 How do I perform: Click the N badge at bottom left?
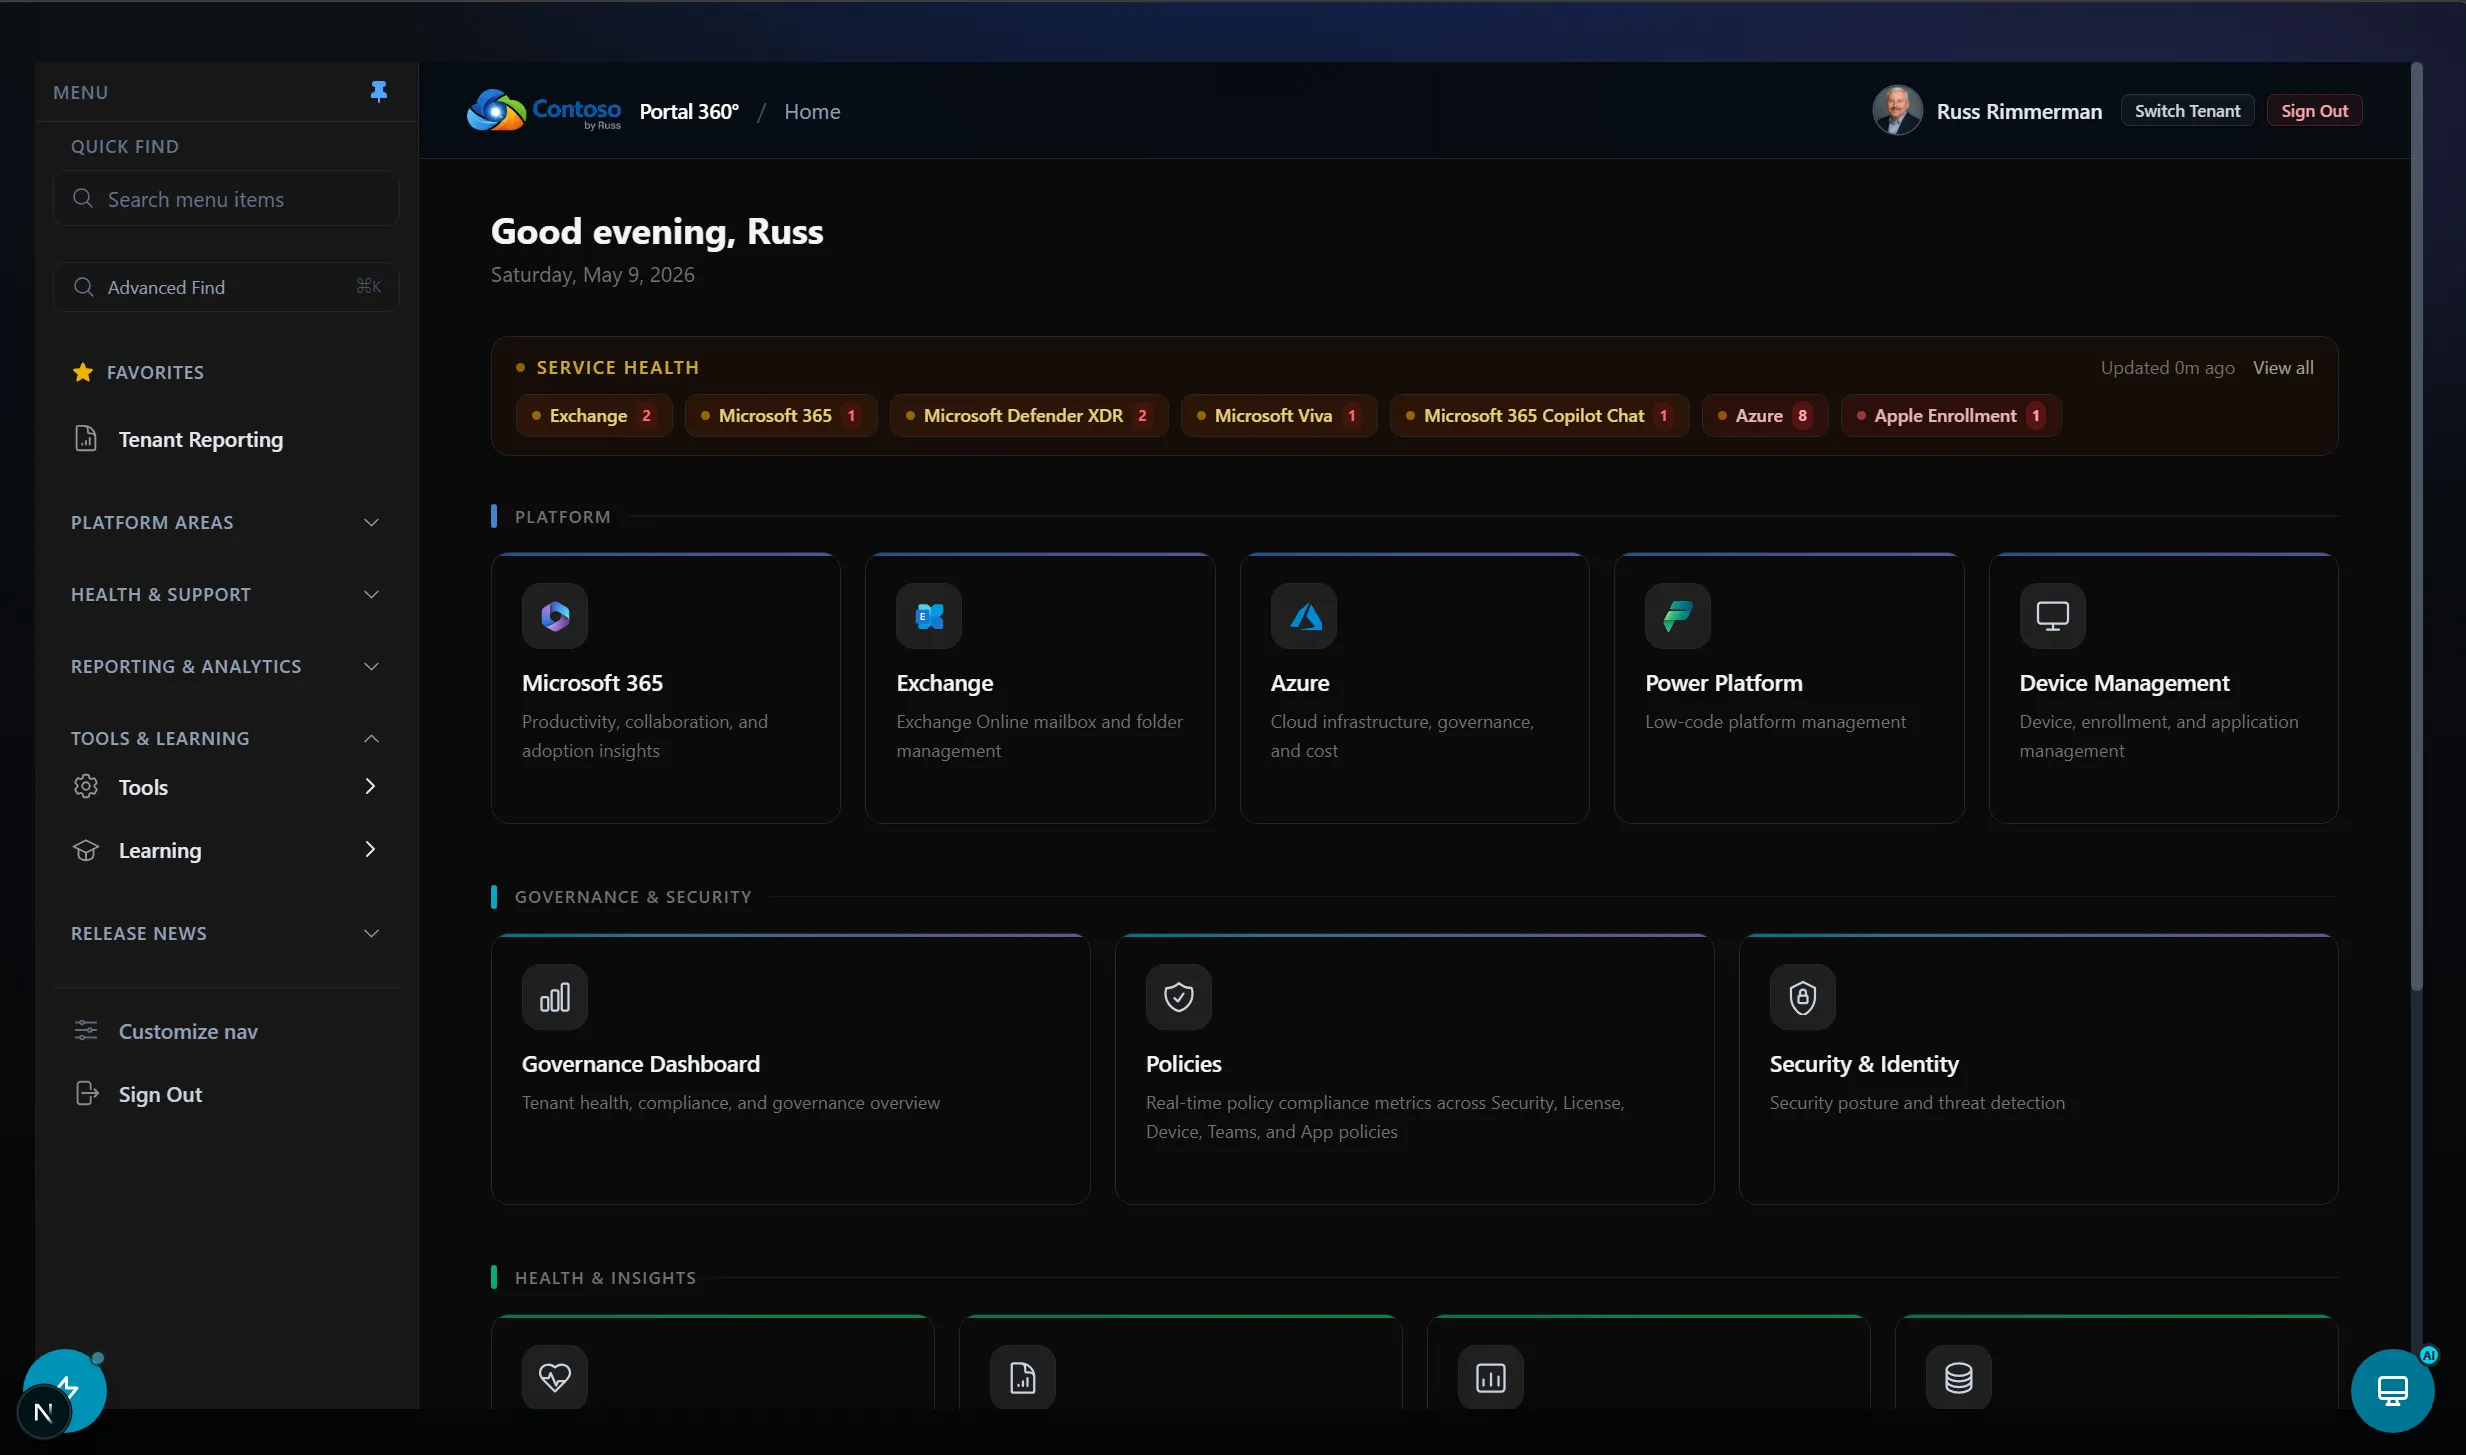coord(43,1412)
